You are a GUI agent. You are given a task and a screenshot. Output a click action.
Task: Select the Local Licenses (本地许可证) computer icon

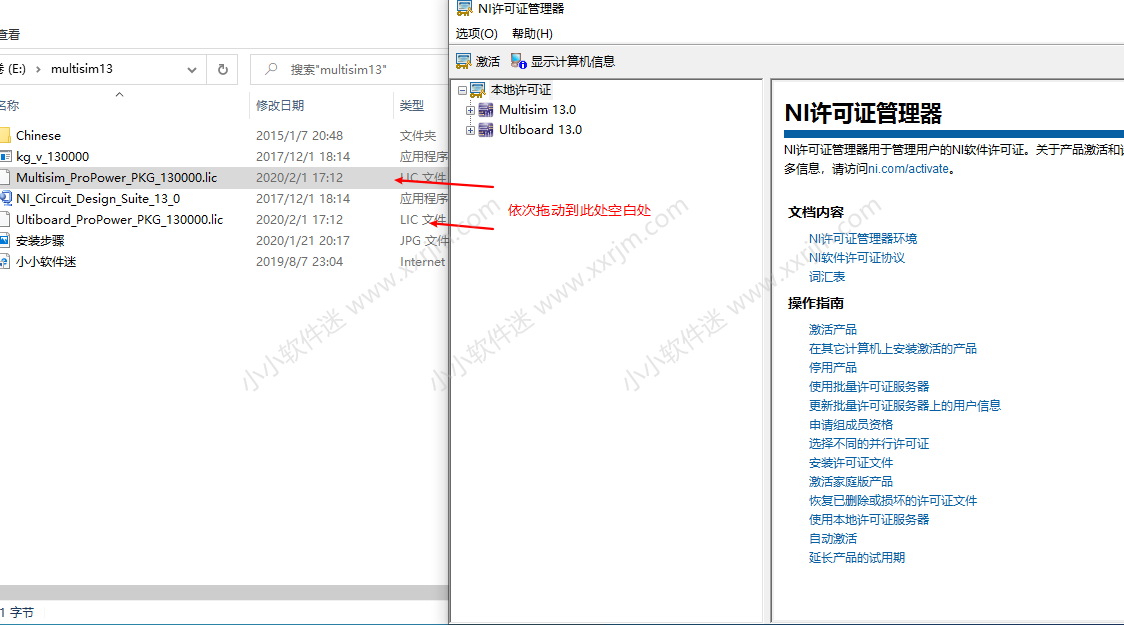coord(478,90)
